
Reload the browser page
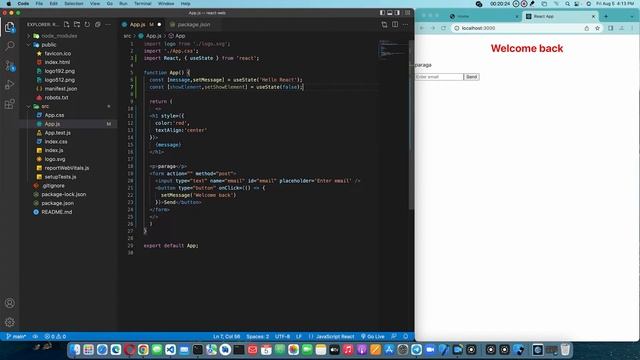pos(443,28)
